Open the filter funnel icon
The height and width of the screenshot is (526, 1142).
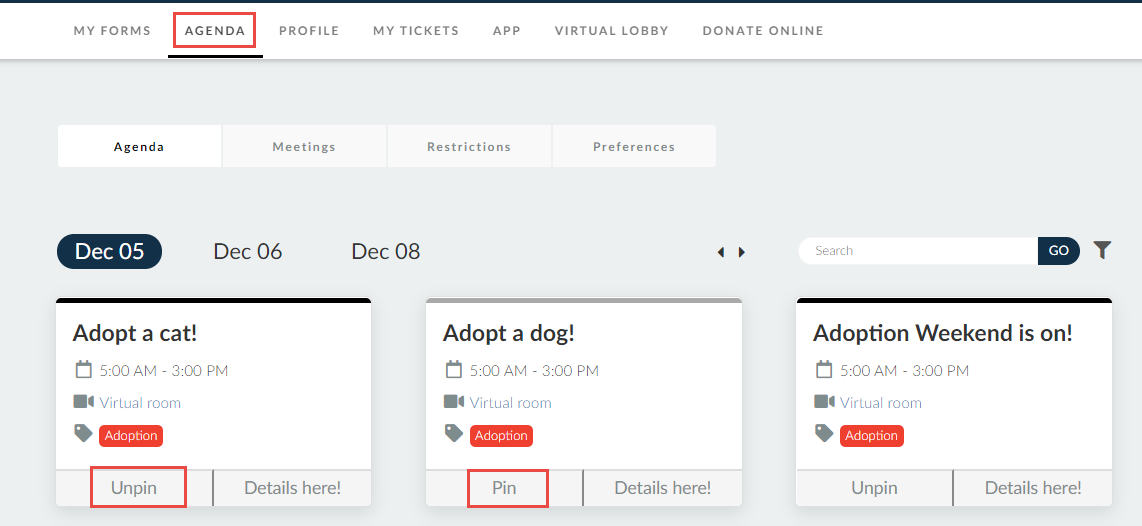[1102, 251]
